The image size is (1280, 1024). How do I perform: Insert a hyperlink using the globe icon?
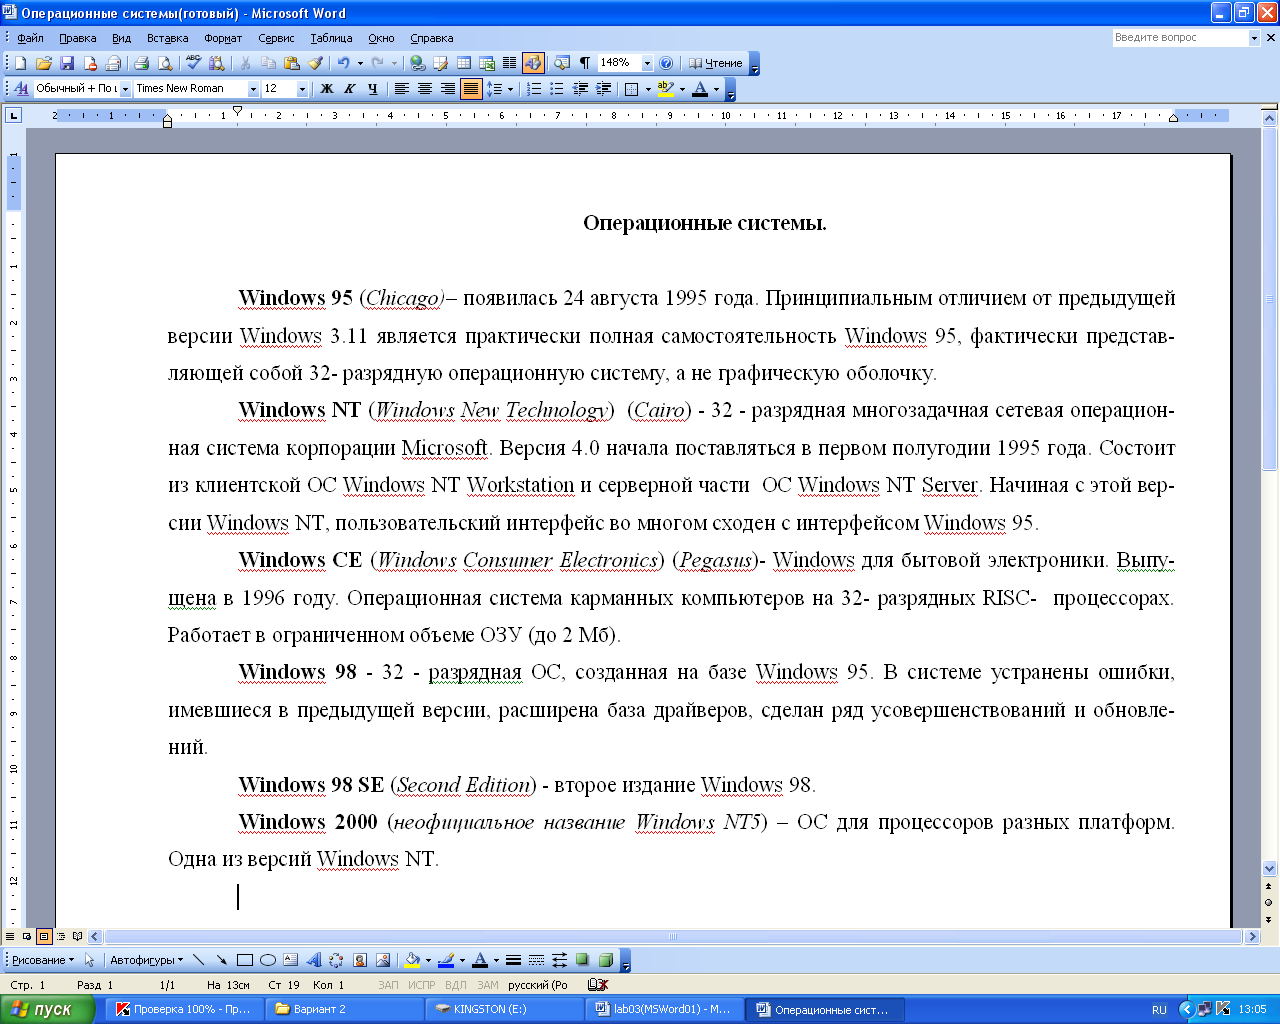(417, 63)
